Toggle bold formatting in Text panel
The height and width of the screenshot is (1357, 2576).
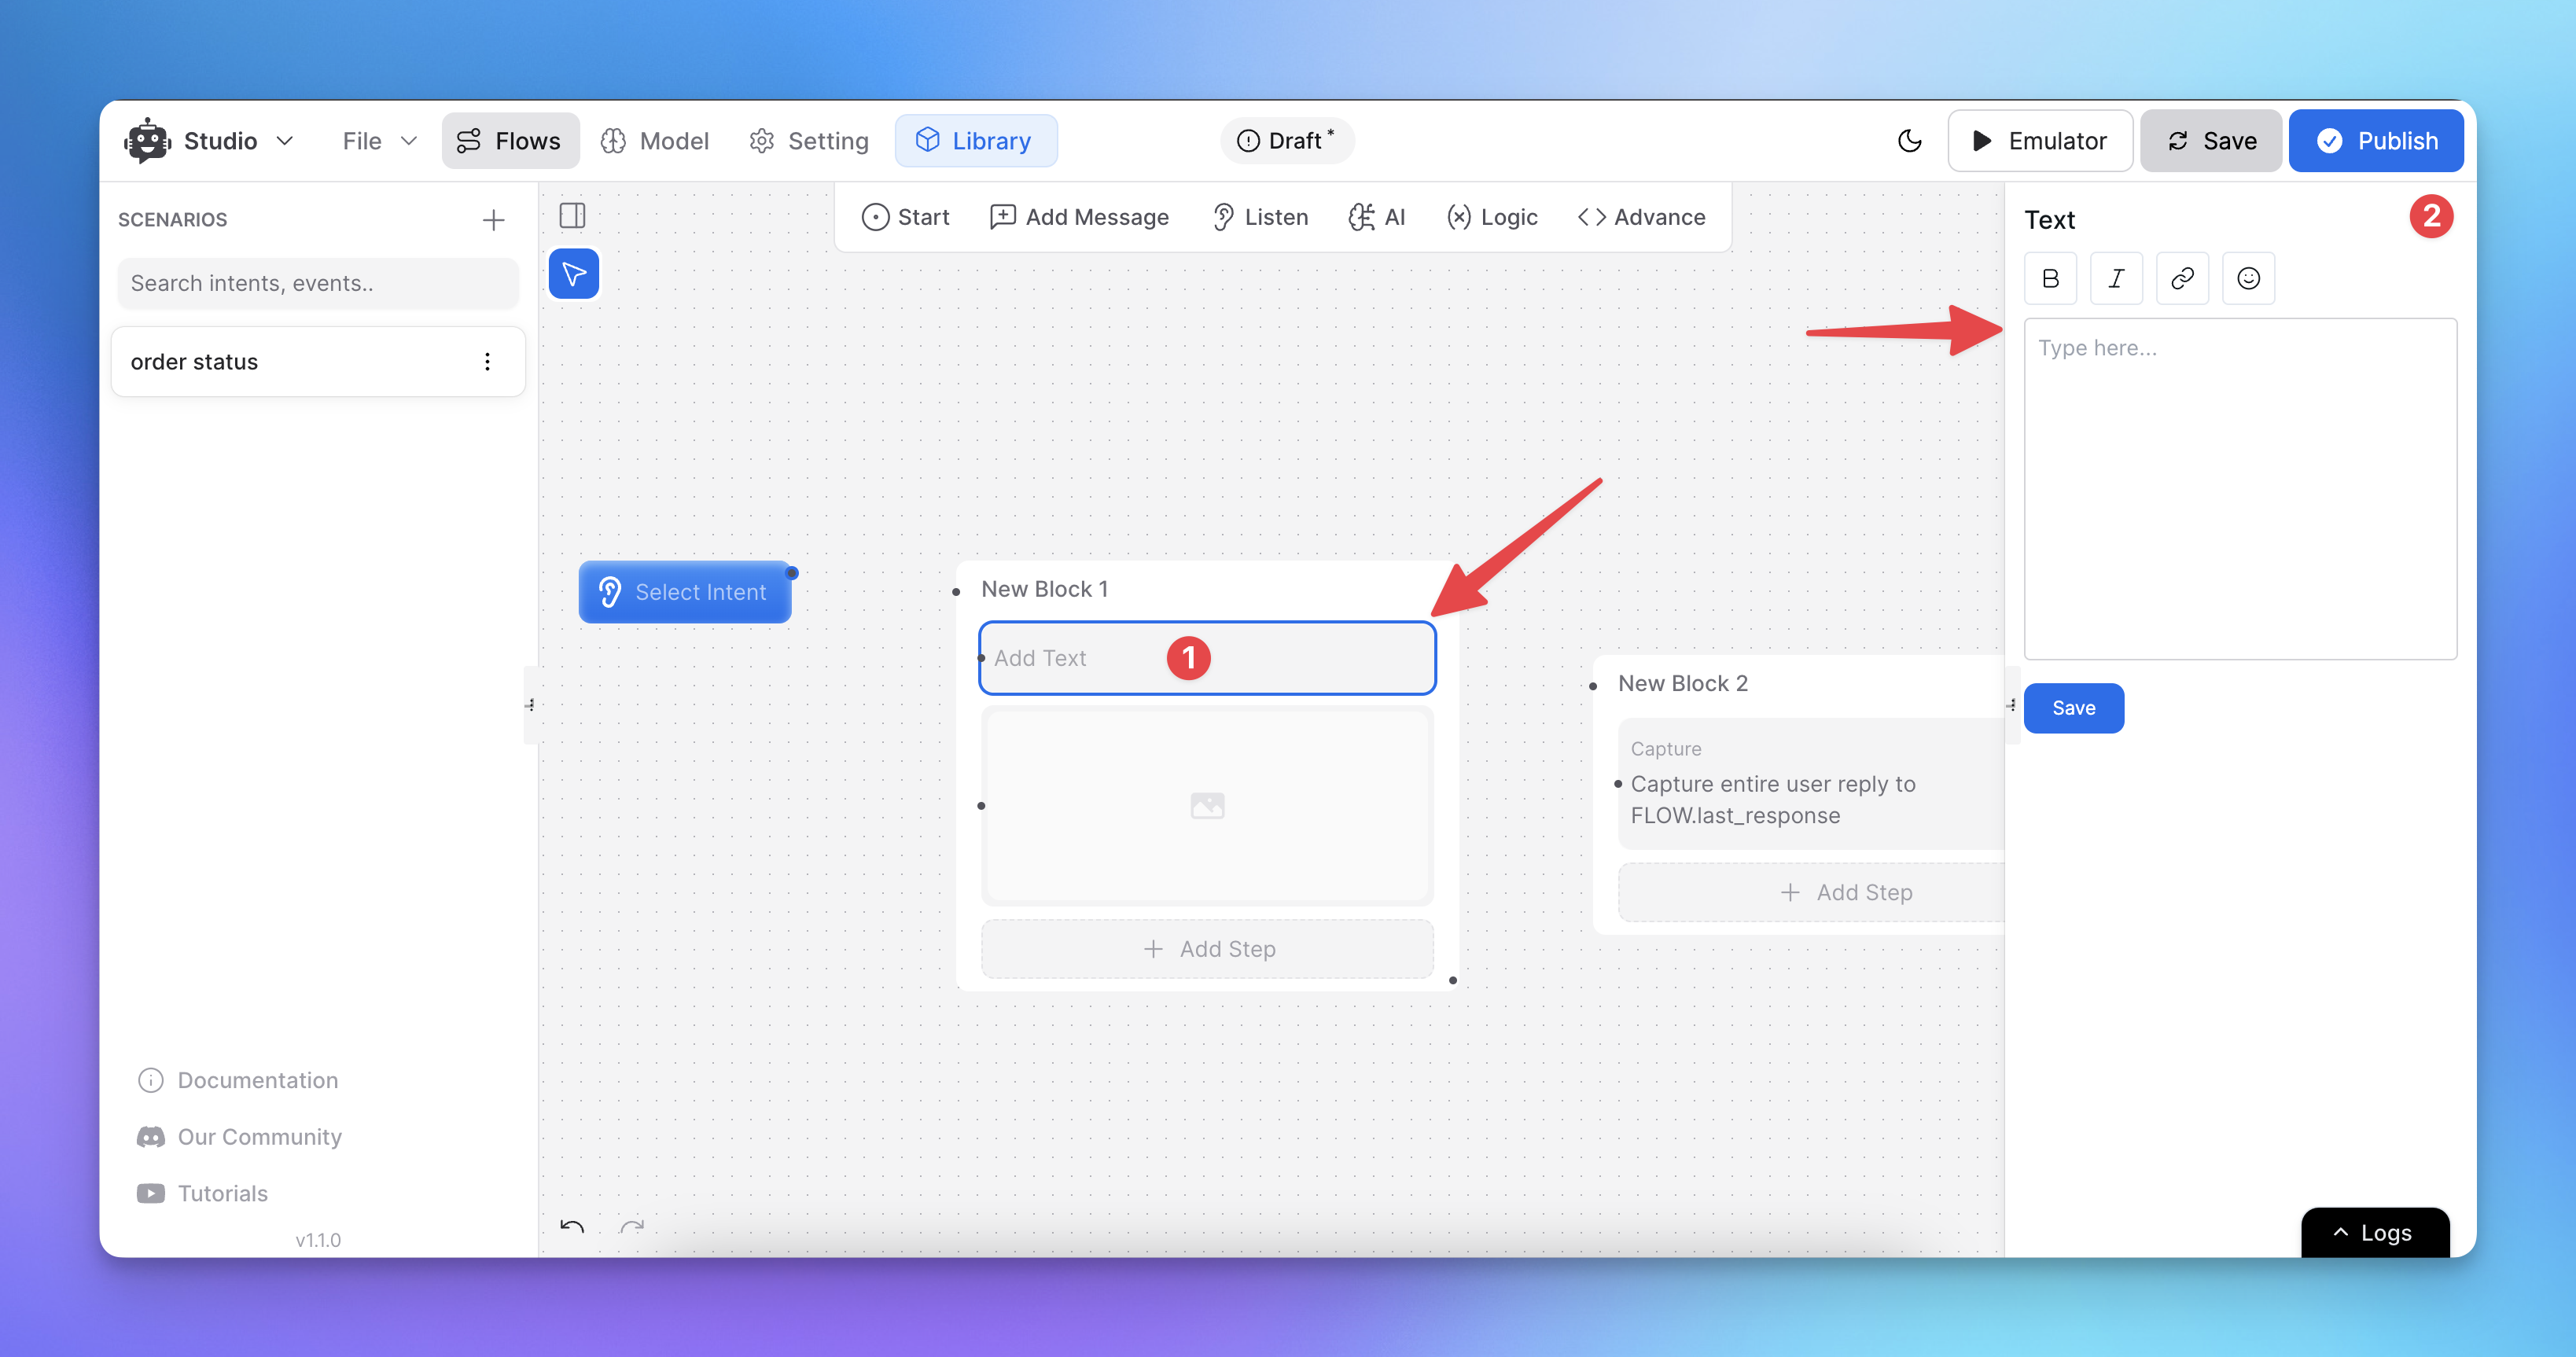coord(2050,278)
